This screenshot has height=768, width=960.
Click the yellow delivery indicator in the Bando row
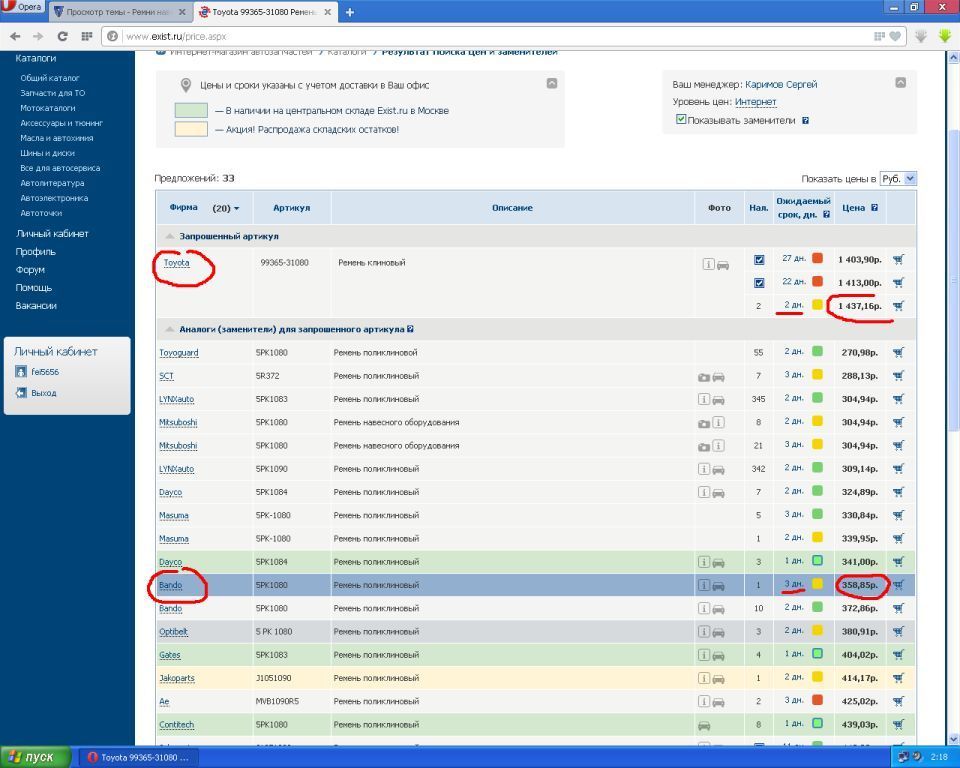coord(817,585)
